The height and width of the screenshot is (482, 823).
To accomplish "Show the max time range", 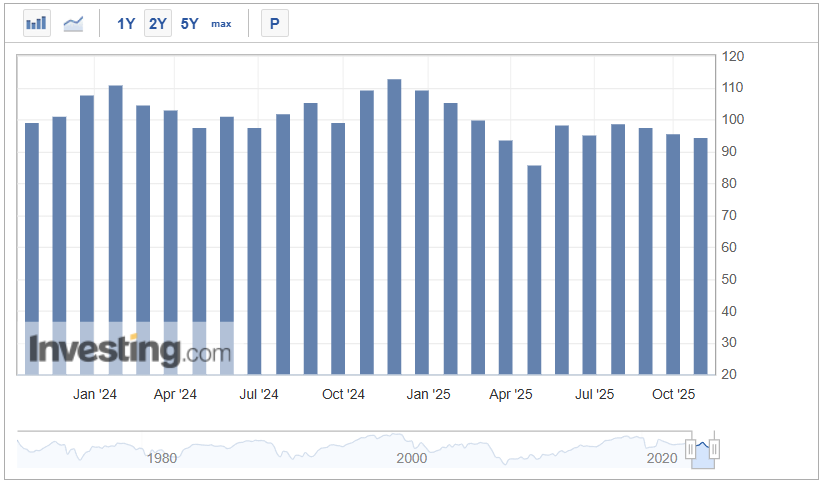I will tap(221, 23).
